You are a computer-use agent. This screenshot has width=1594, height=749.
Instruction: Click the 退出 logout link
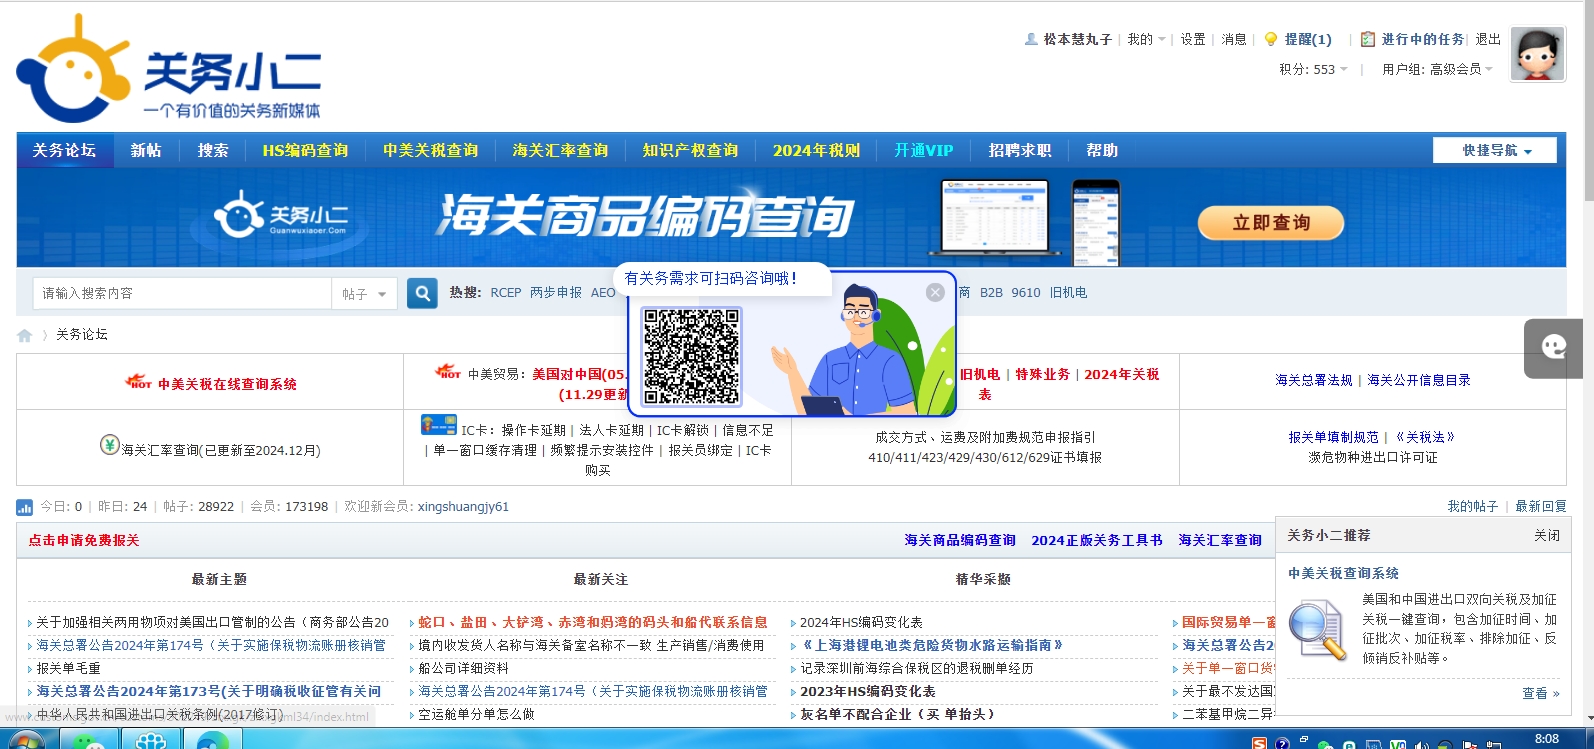pos(1488,39)
